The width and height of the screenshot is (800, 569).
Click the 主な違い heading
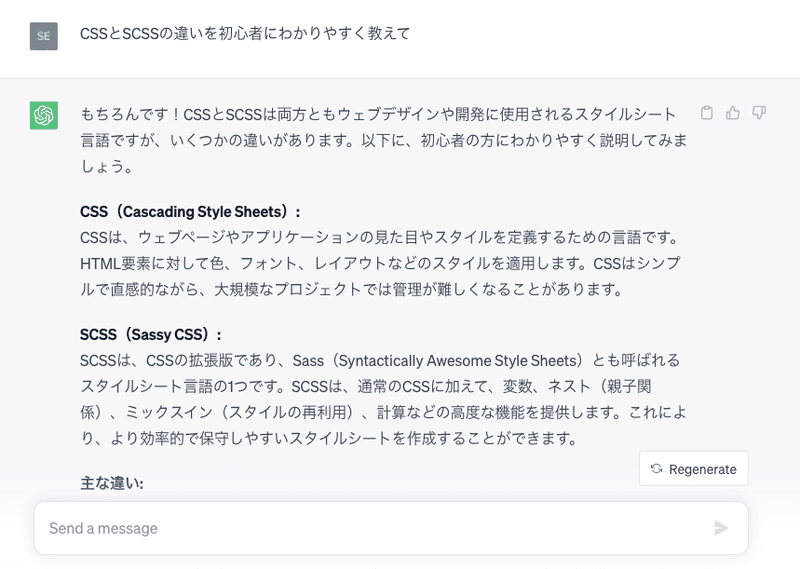[112, 483]
